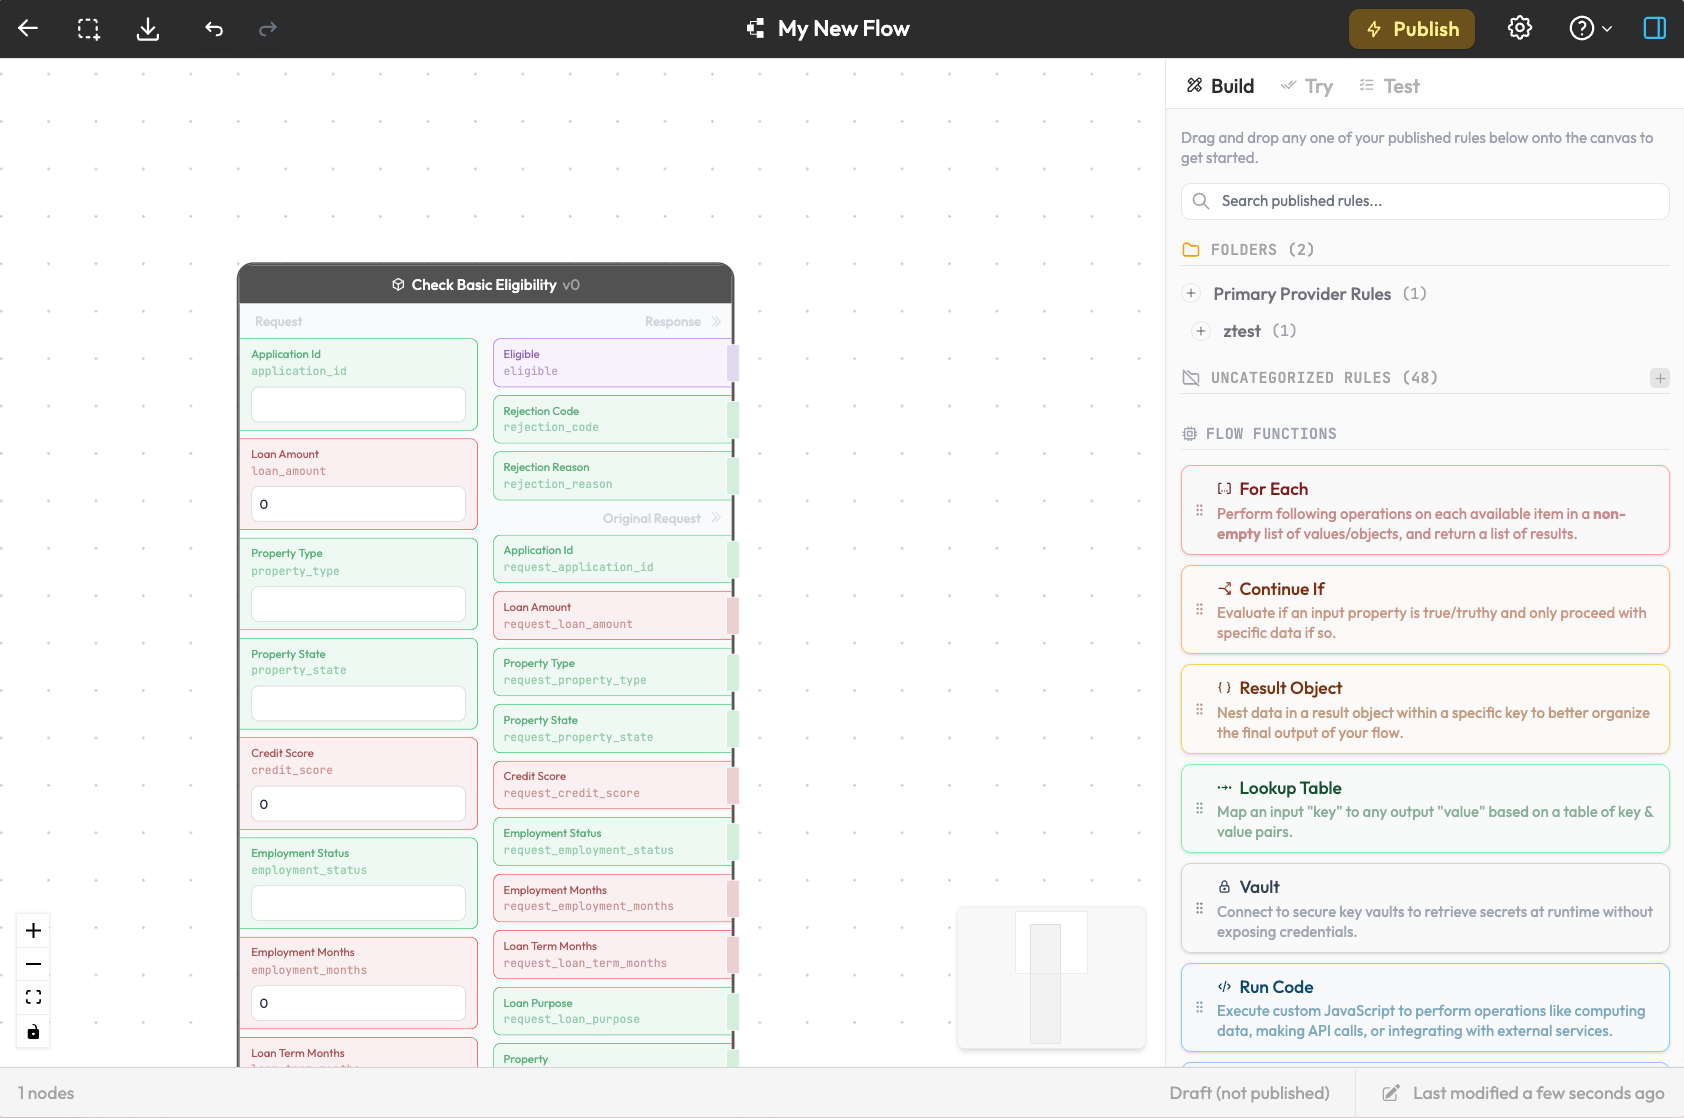1684x1118 pixels.
Task: Switch to the Try tab
Action: point(1307,87)
